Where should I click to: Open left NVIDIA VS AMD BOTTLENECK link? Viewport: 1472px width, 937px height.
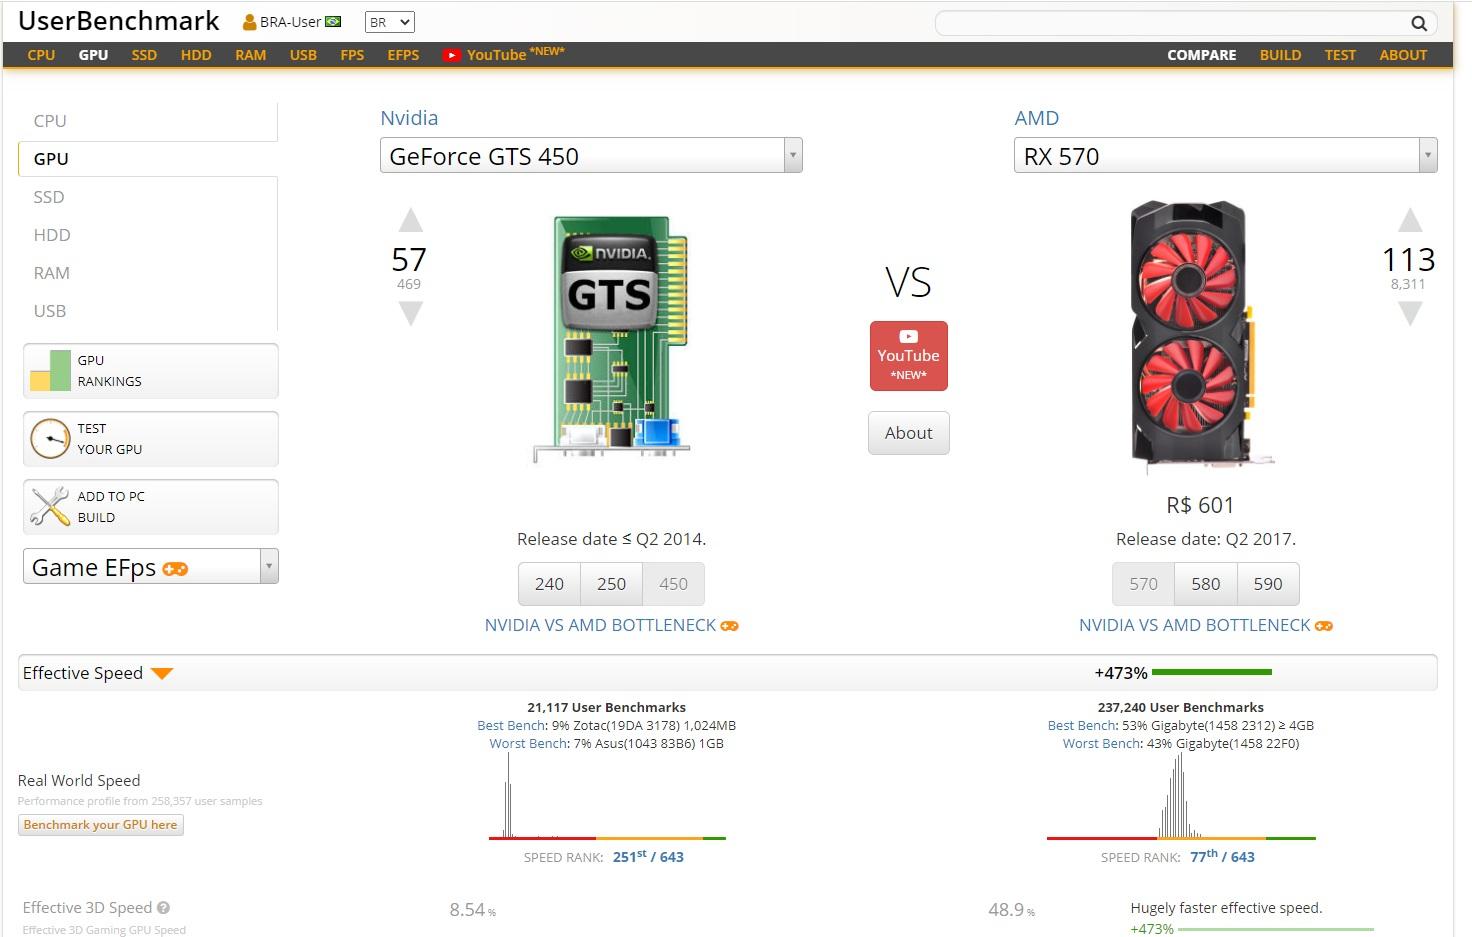click(611, 625)
